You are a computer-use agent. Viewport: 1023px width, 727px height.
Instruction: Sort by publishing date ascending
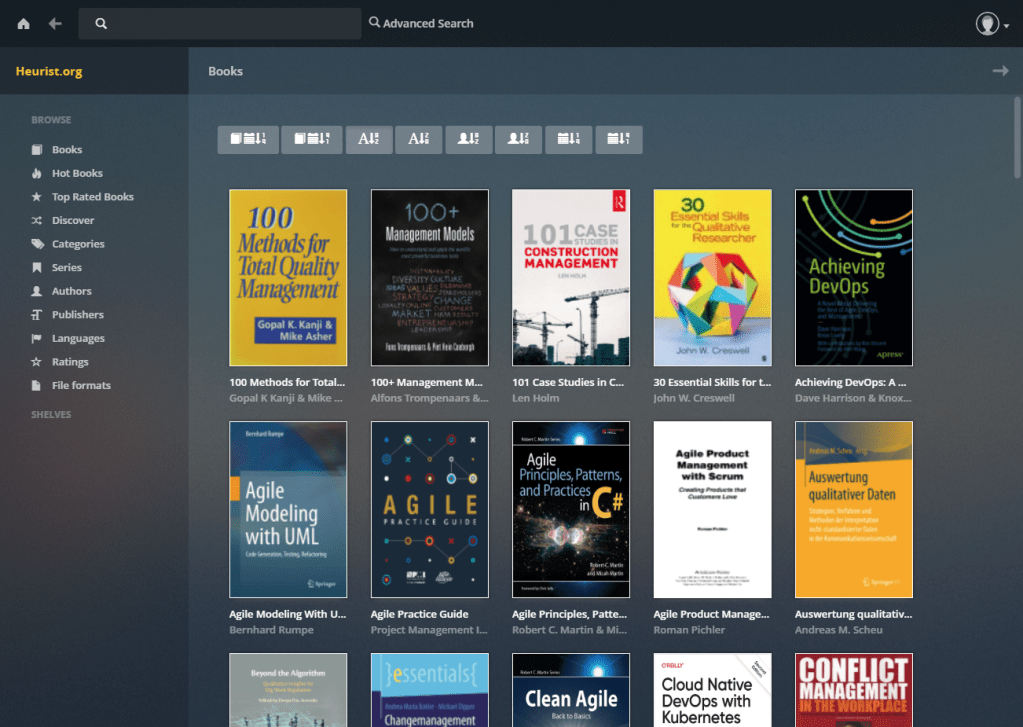coord(568,140)
